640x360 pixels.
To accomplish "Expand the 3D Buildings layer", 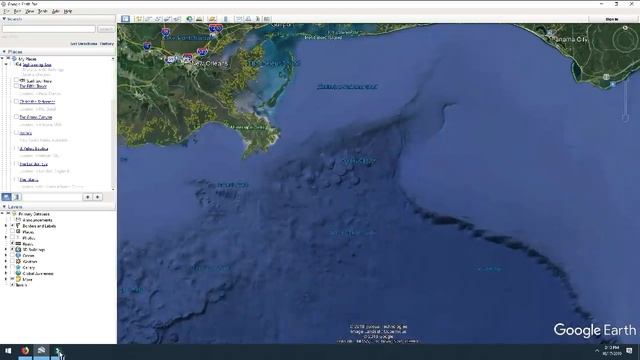I will pyautogui.click(x=6, y=249).
